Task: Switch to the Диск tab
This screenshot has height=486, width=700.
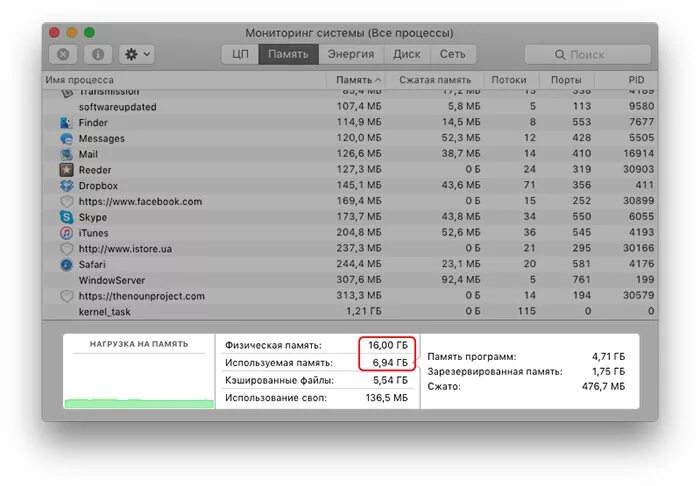Action: [407, 54]
